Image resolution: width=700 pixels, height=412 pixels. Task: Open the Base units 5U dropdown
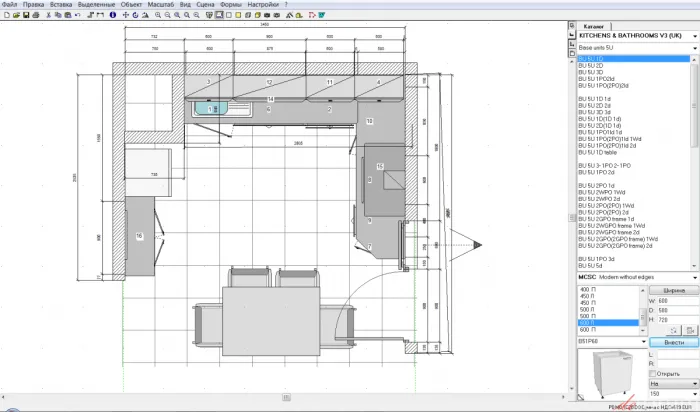tap(694, 48)
